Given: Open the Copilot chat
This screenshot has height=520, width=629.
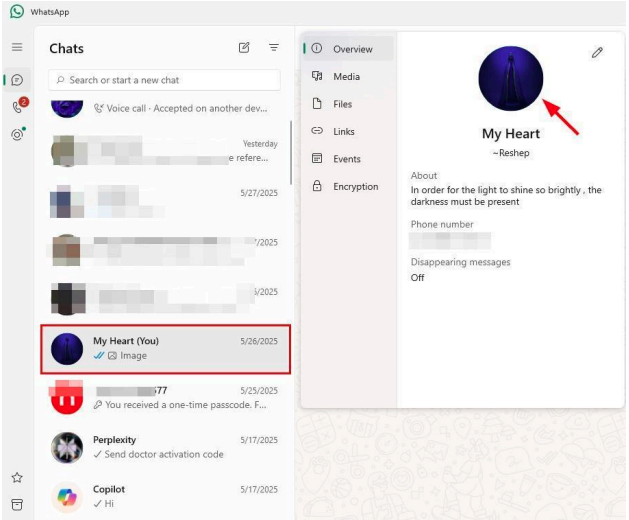Looking at the screenshot, I should (x=165, y=496).
